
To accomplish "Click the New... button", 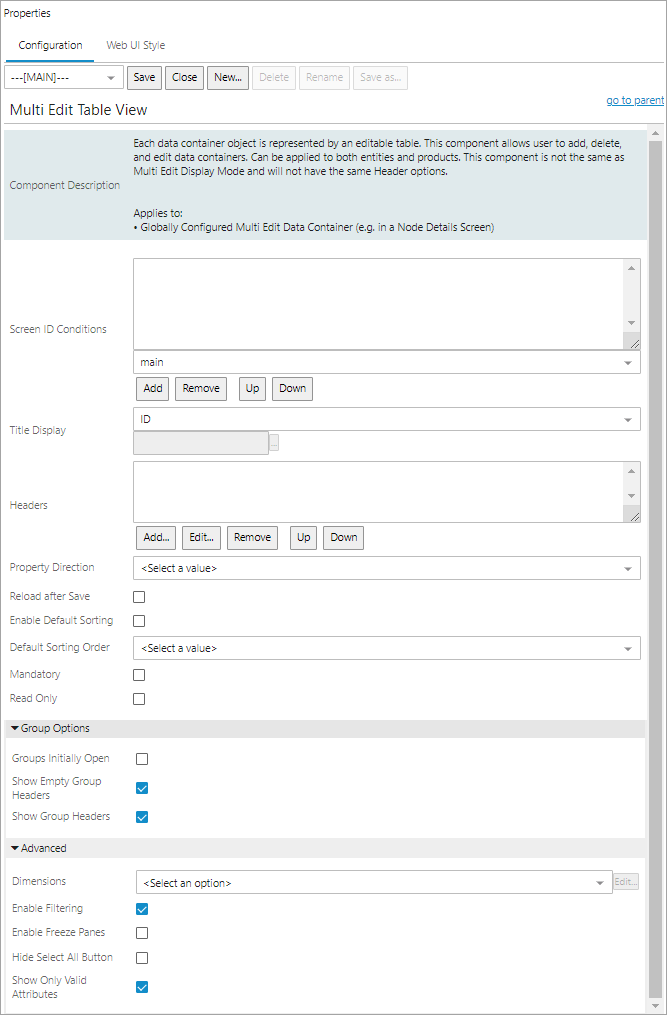I will (x=227, y=77).
